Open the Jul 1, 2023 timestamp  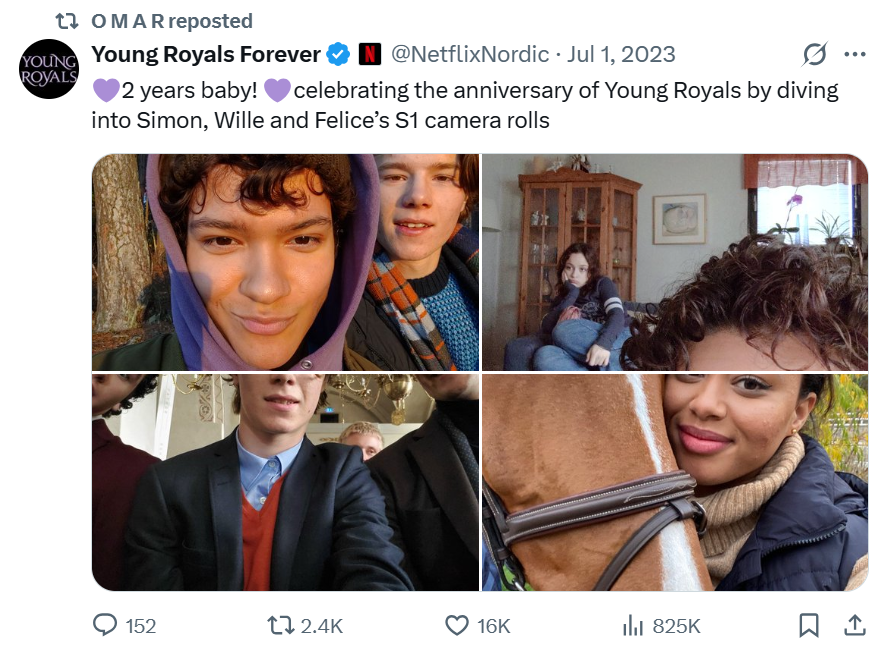[x=621, y=54]
